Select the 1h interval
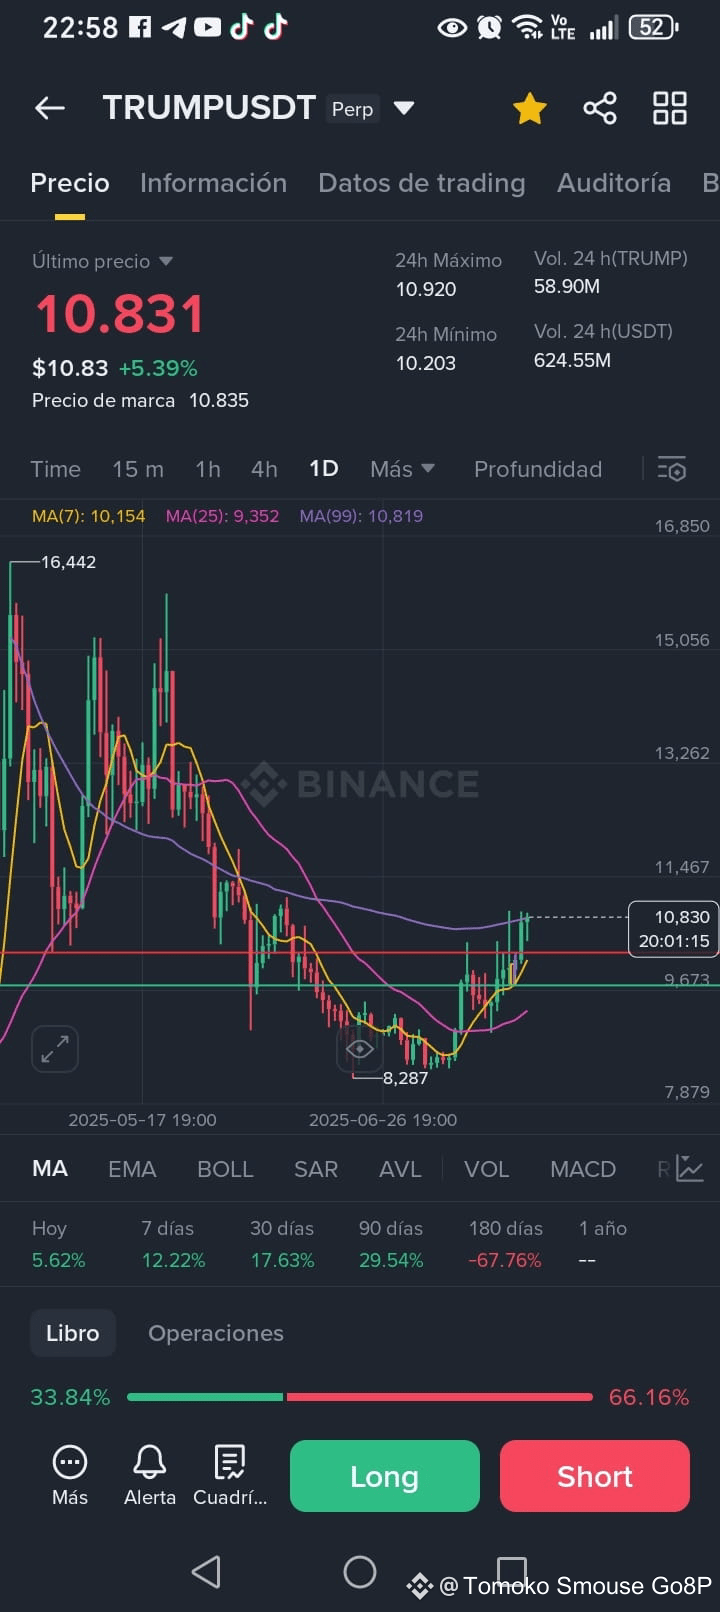720x1612 pixels. [x=208, y=469]
